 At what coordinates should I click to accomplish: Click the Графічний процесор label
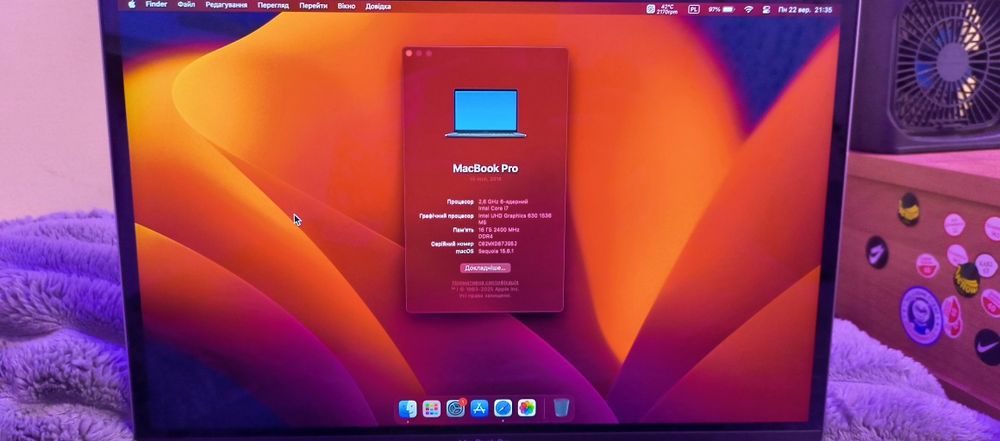point(446,216)
